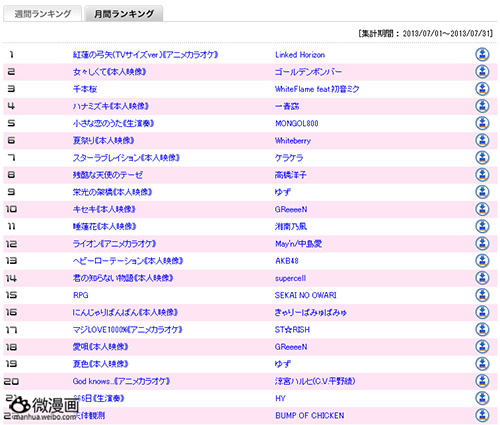The width and height of the screenshot is (500, 425).
Task: Click artist link ST☆RISH
Action: [x=292, y=330]
